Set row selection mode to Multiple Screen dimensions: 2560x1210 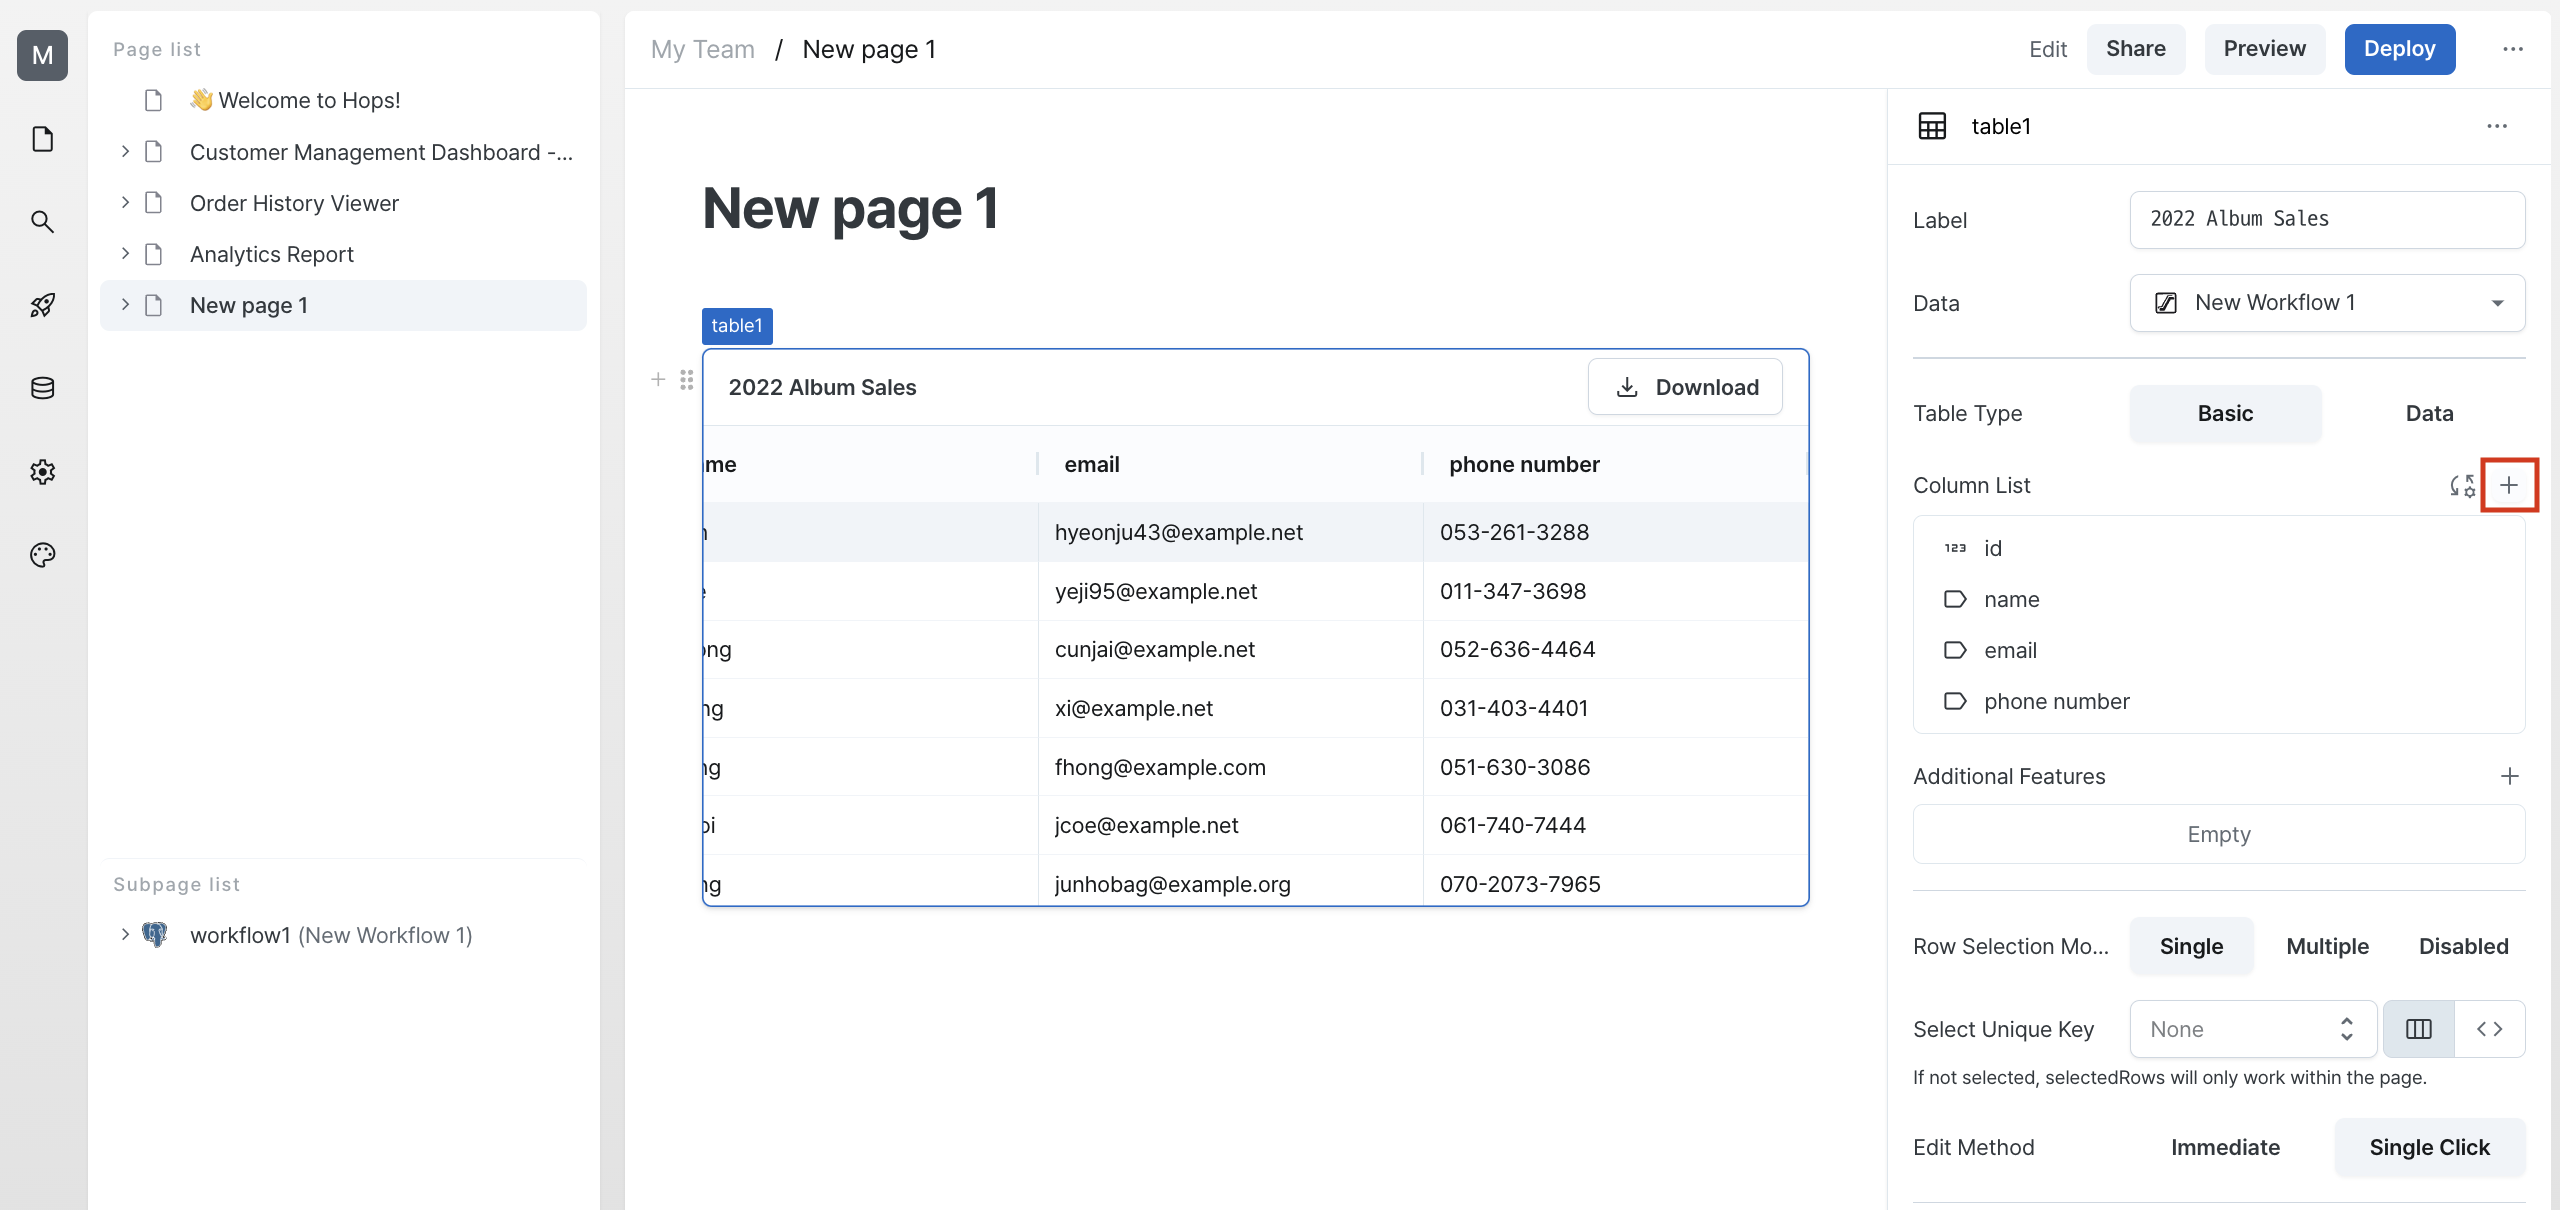click(2327, 946)
